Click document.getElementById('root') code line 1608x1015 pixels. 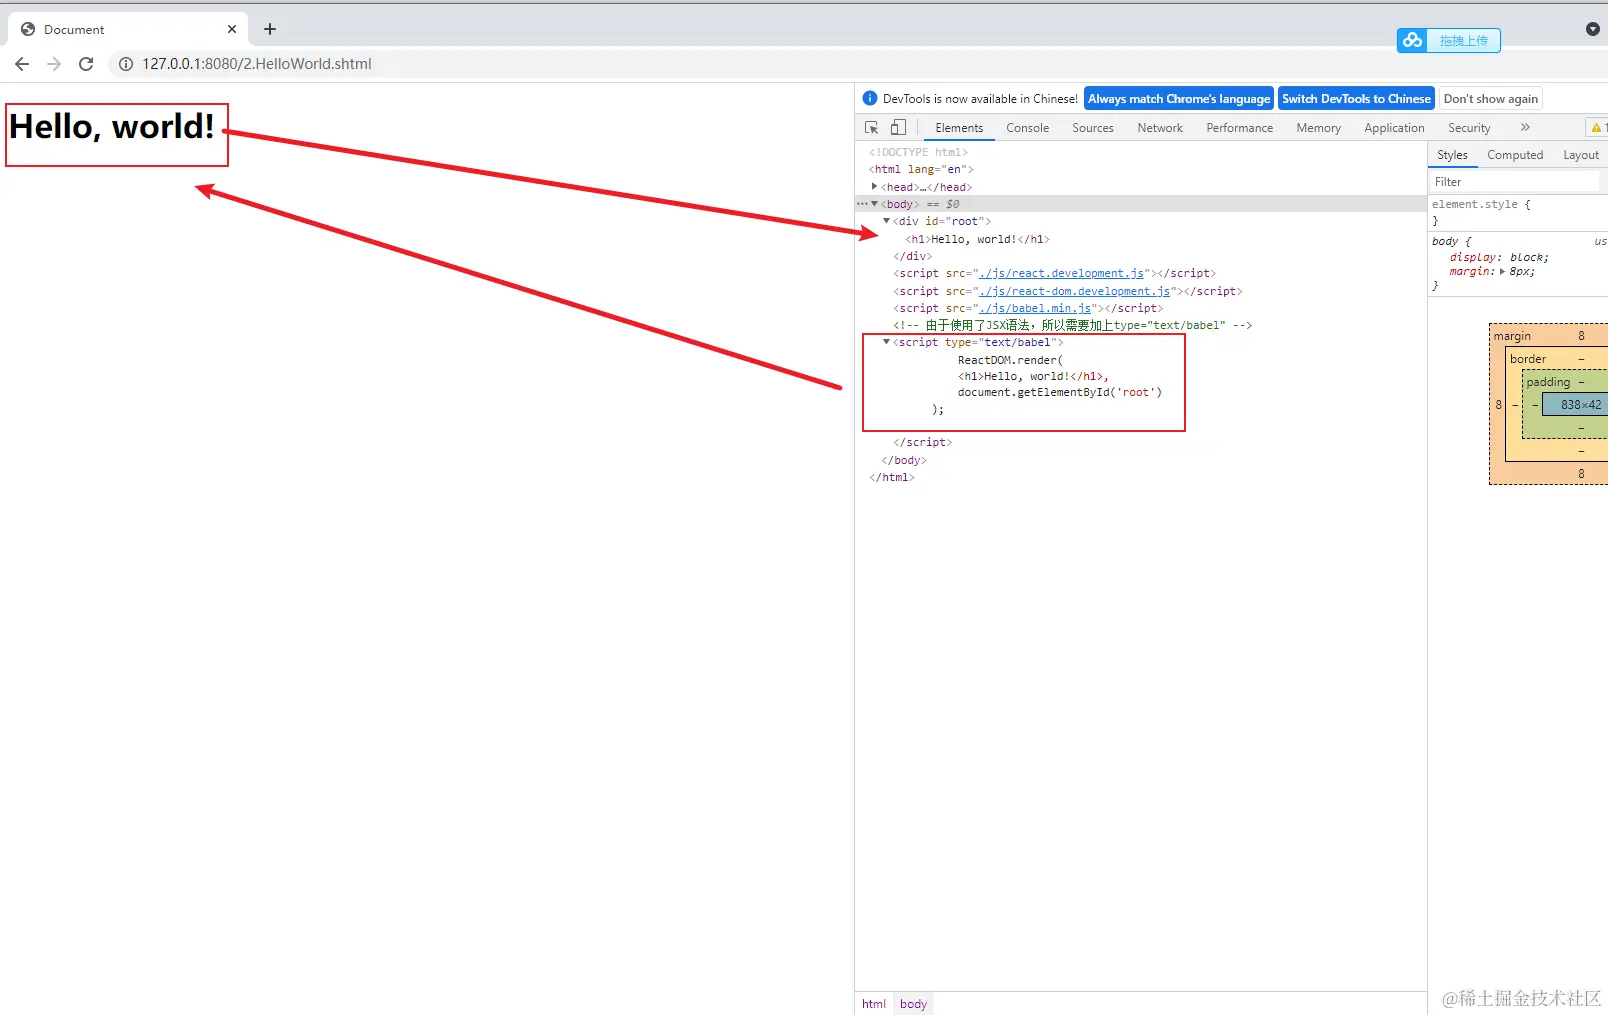[x=1060, y=393]
